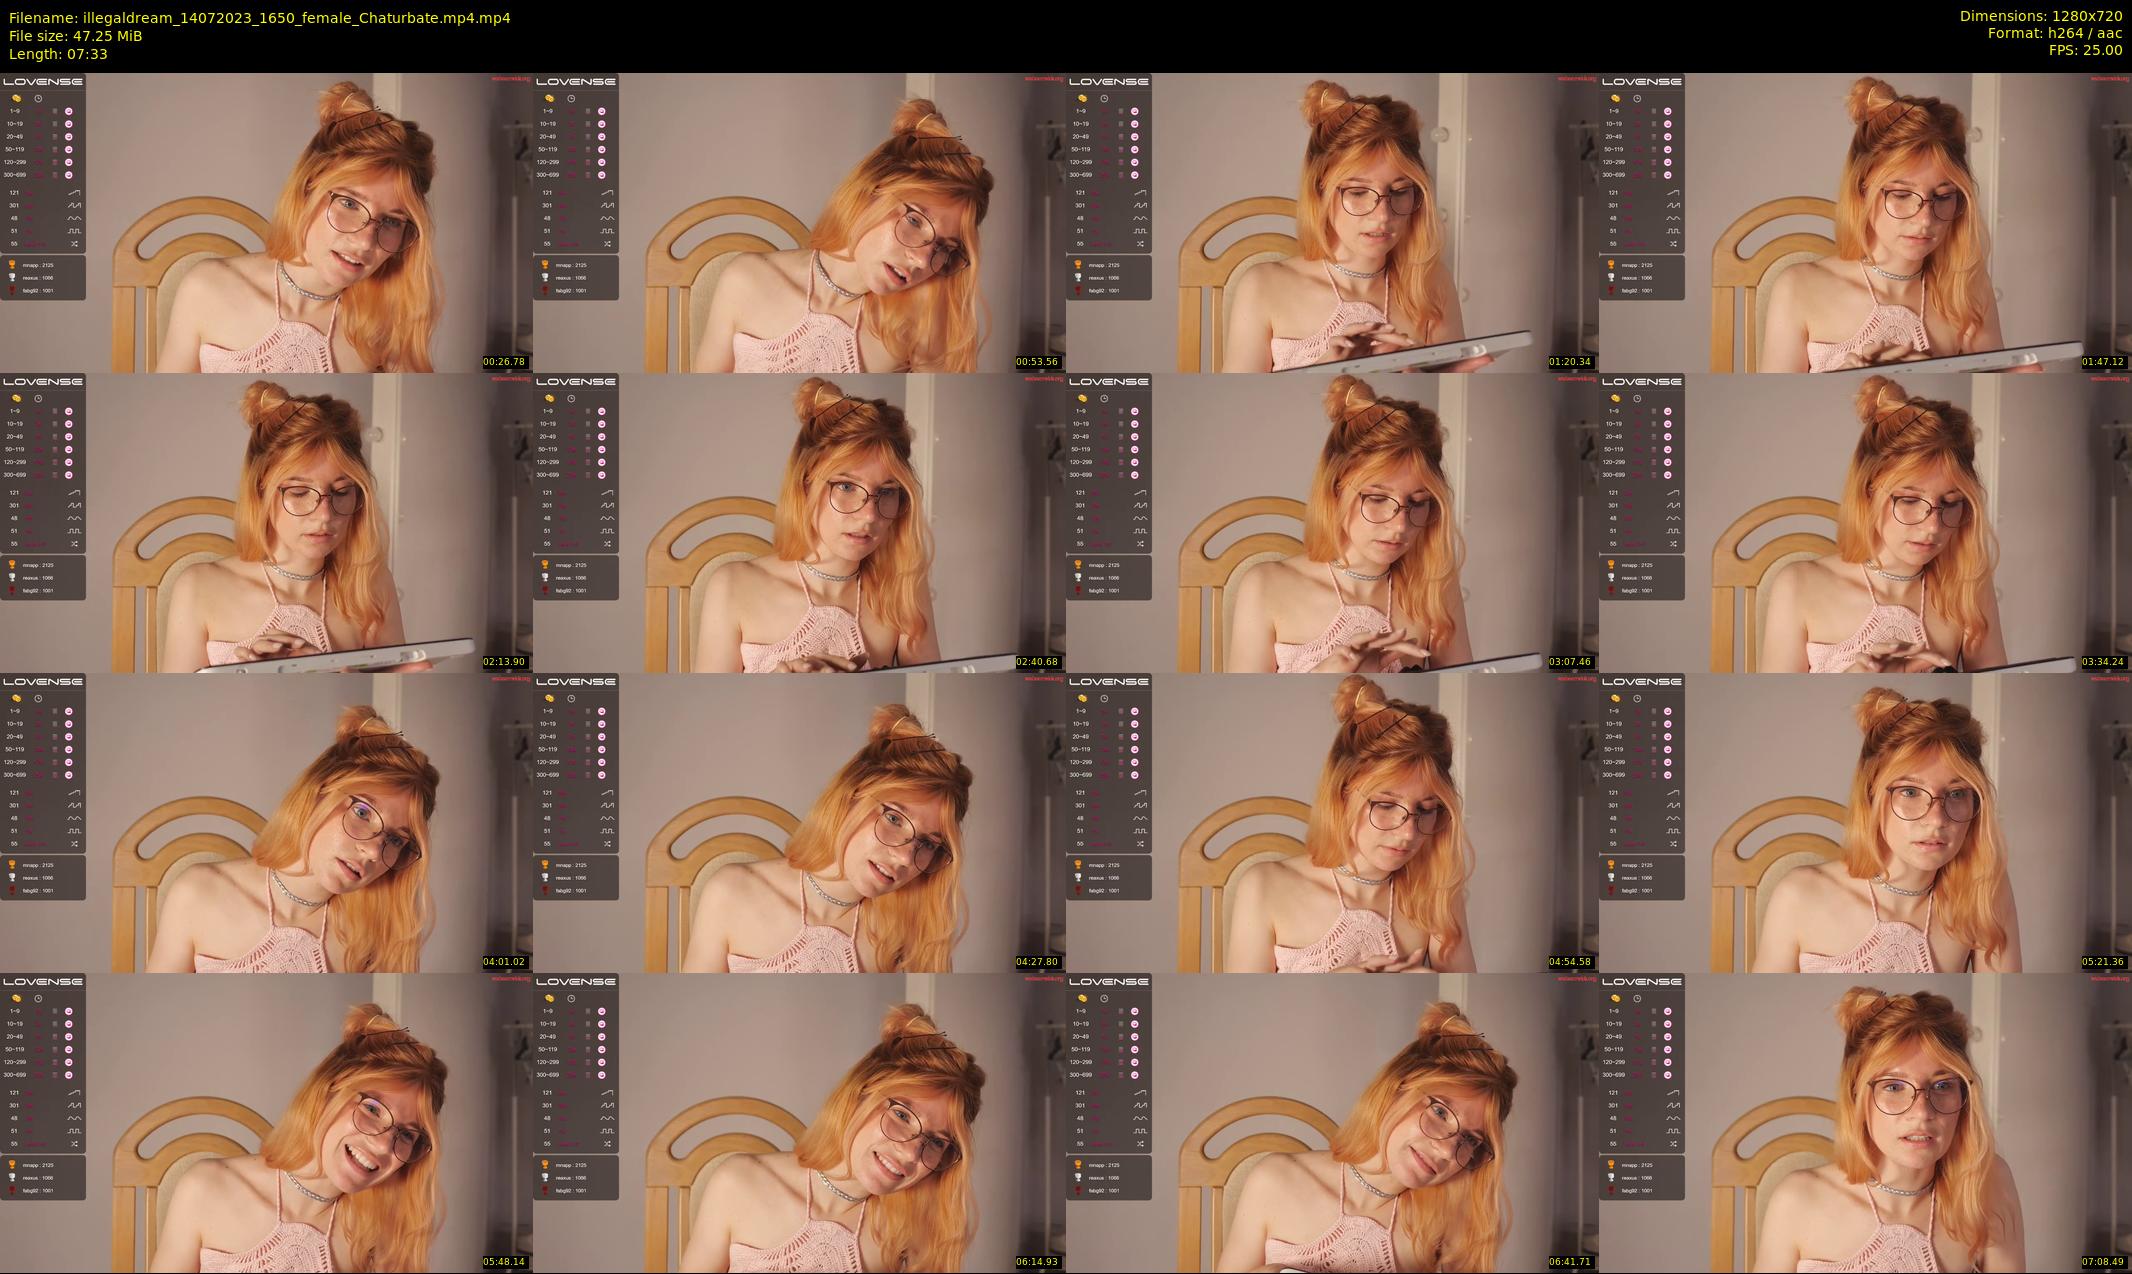
Task: Select the last thumbnail at 07:08.49
Action: coord(1865,1122)
